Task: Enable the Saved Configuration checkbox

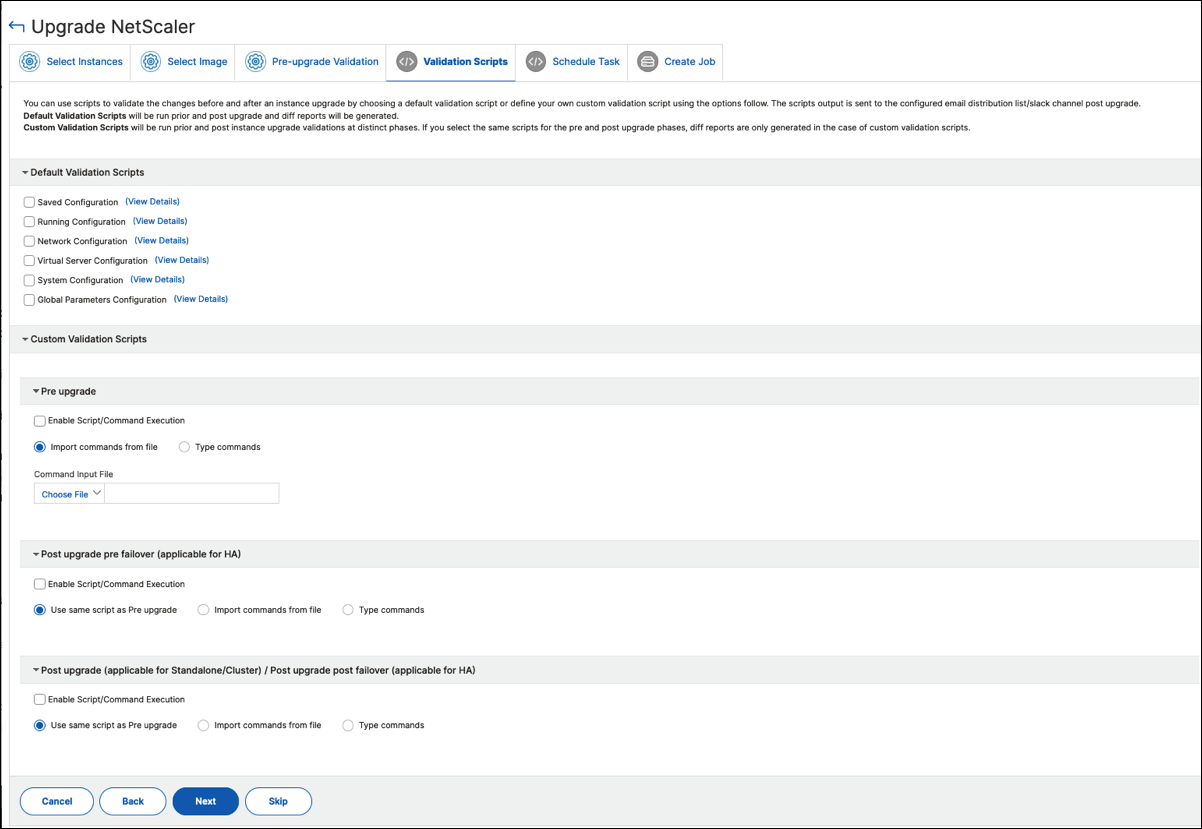Action: point(29,202)
